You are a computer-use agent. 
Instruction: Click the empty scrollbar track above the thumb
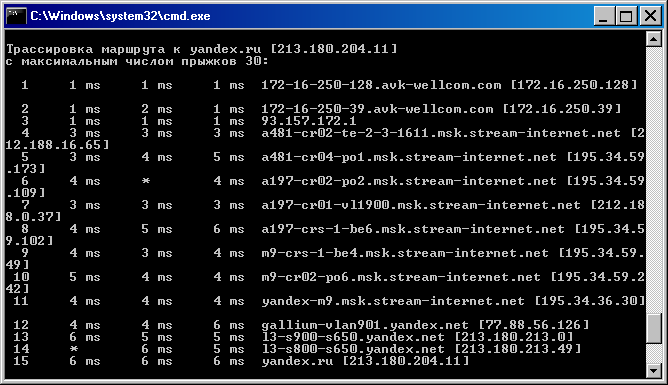click(654, 179)
